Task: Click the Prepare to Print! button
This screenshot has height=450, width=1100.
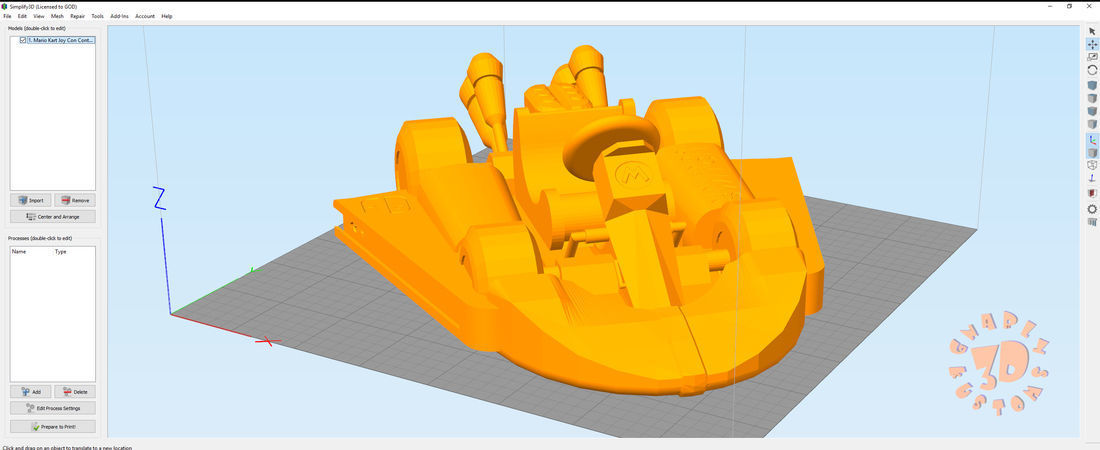Action: (x=53, y=426)
